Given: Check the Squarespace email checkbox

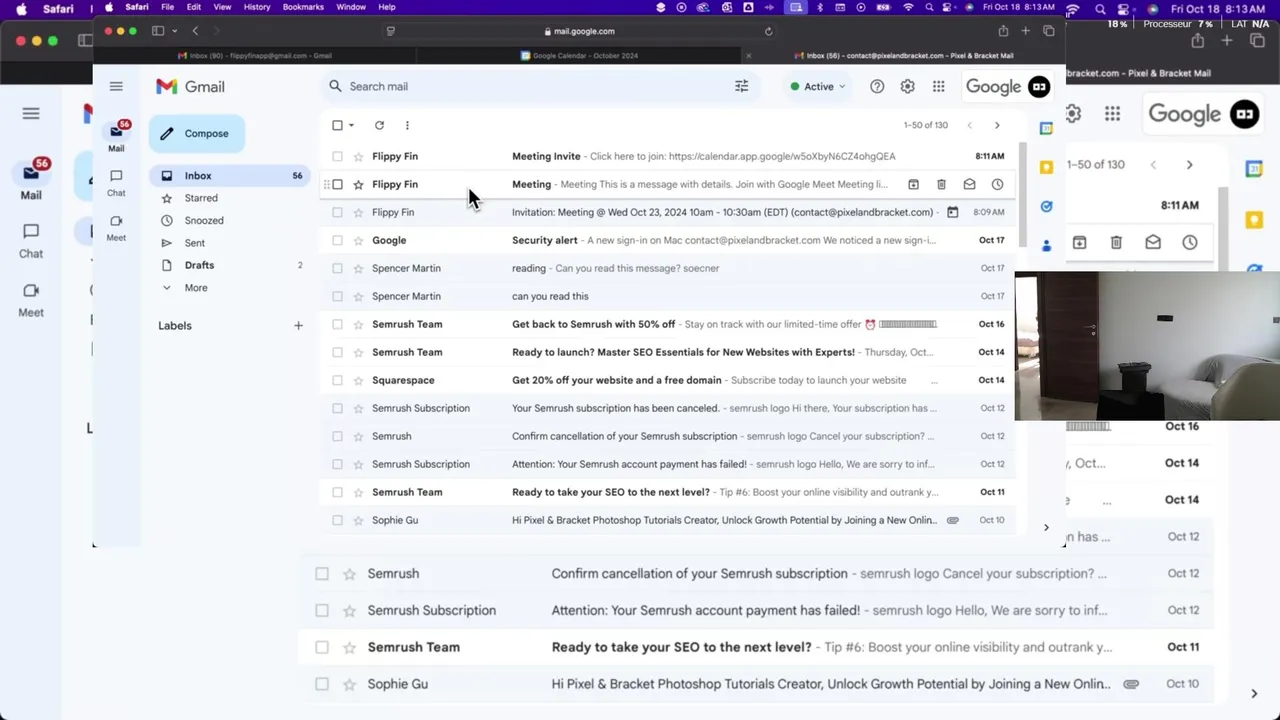Looking at the screenshot, I should pyautogui.click(x=337, y=380).
